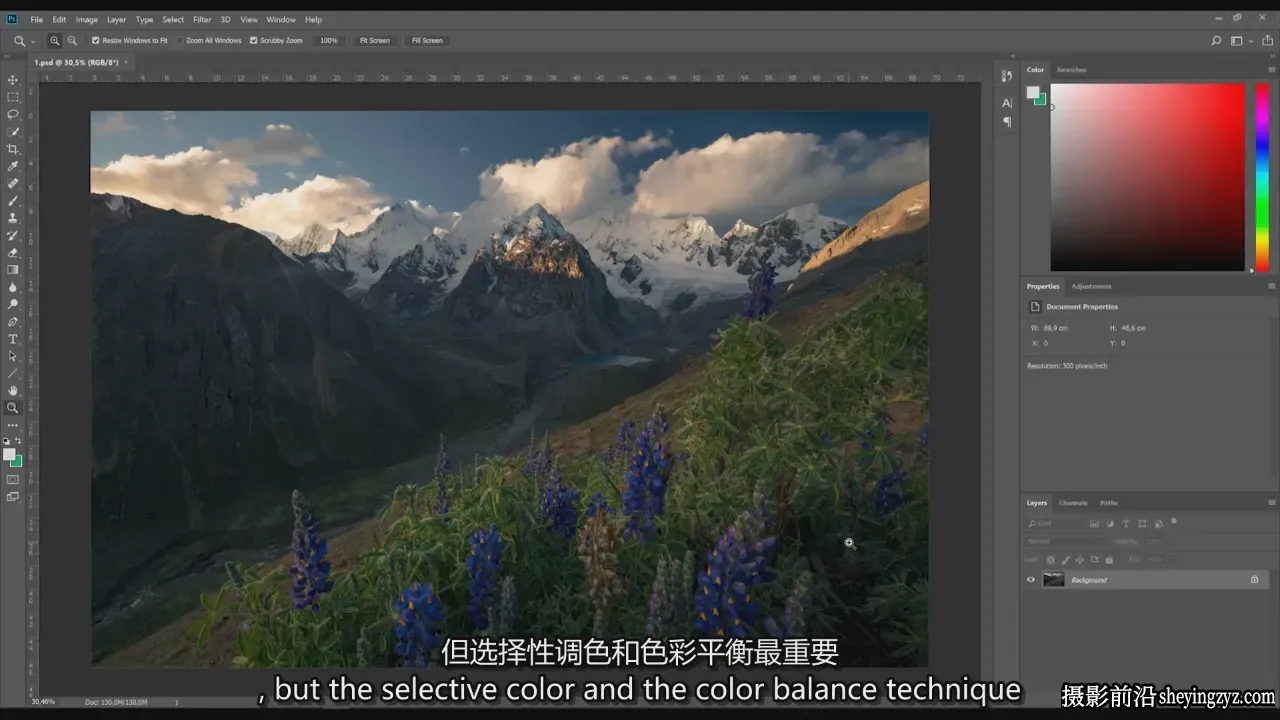Switch to the Channels tab

tap(1073, 503)
